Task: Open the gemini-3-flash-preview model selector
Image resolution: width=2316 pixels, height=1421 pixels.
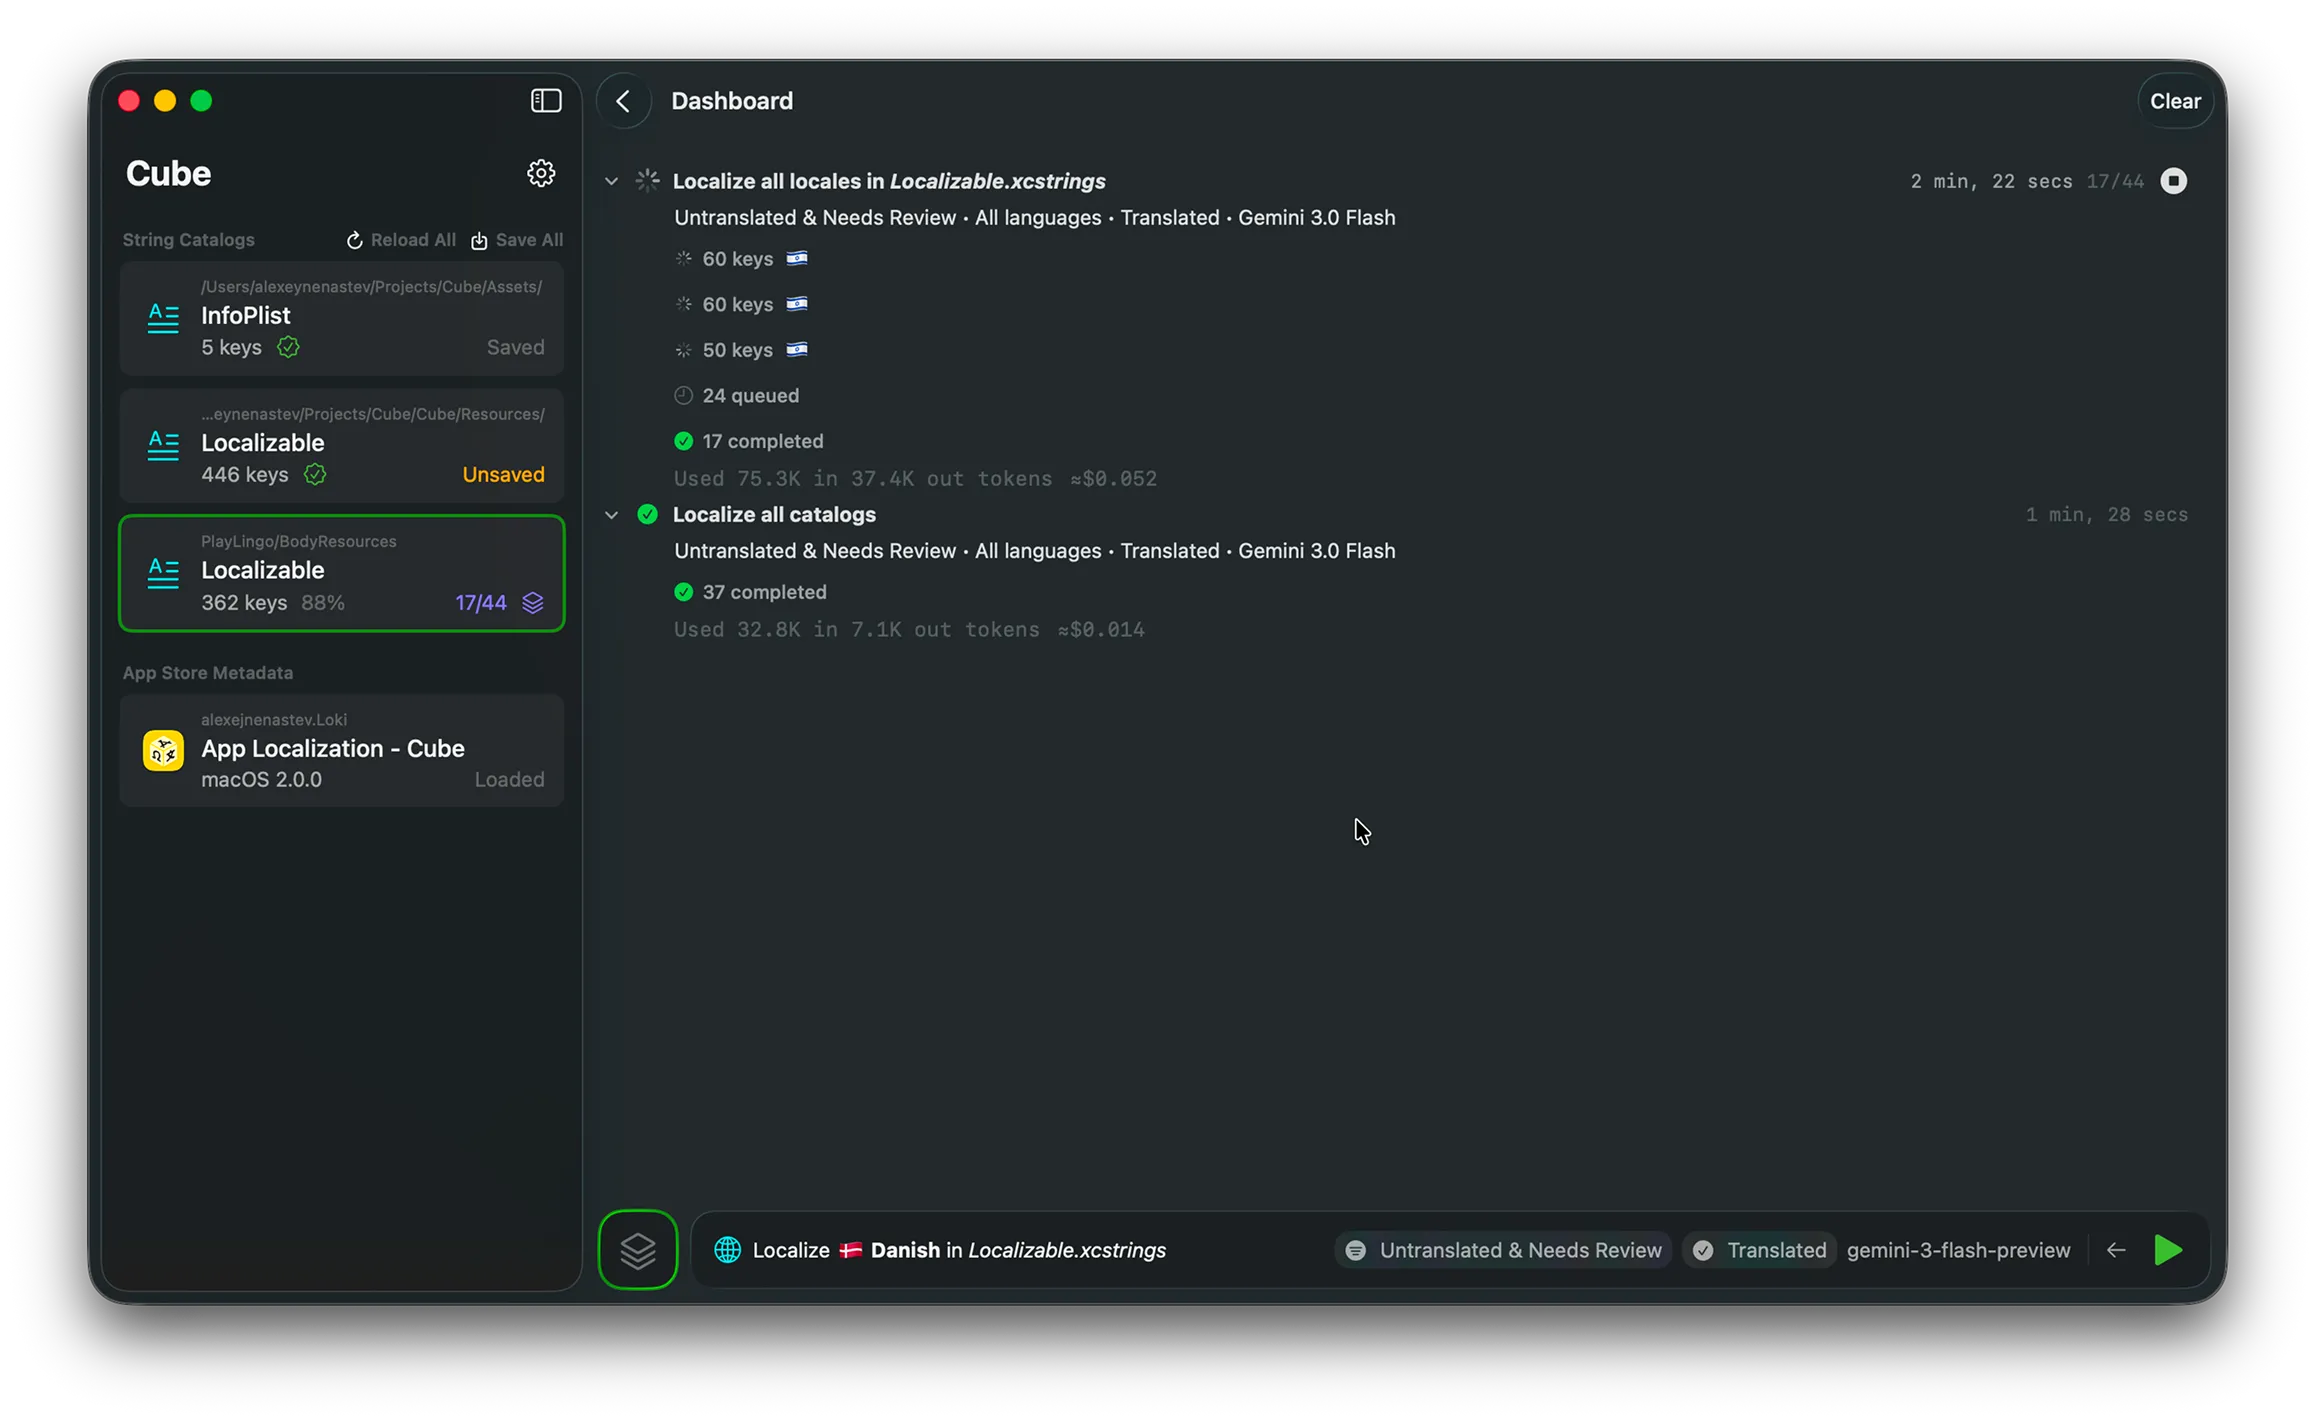Action: point(1957,1249)
